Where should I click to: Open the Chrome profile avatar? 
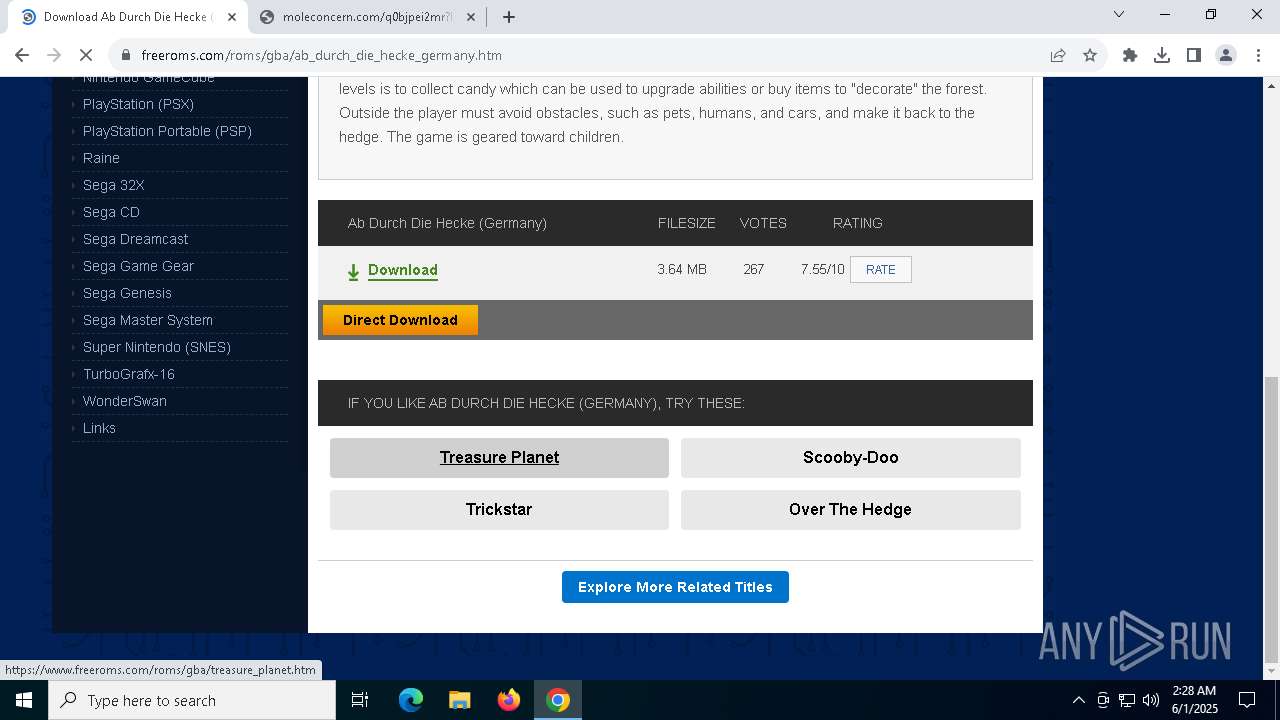tap(1226, 55)
